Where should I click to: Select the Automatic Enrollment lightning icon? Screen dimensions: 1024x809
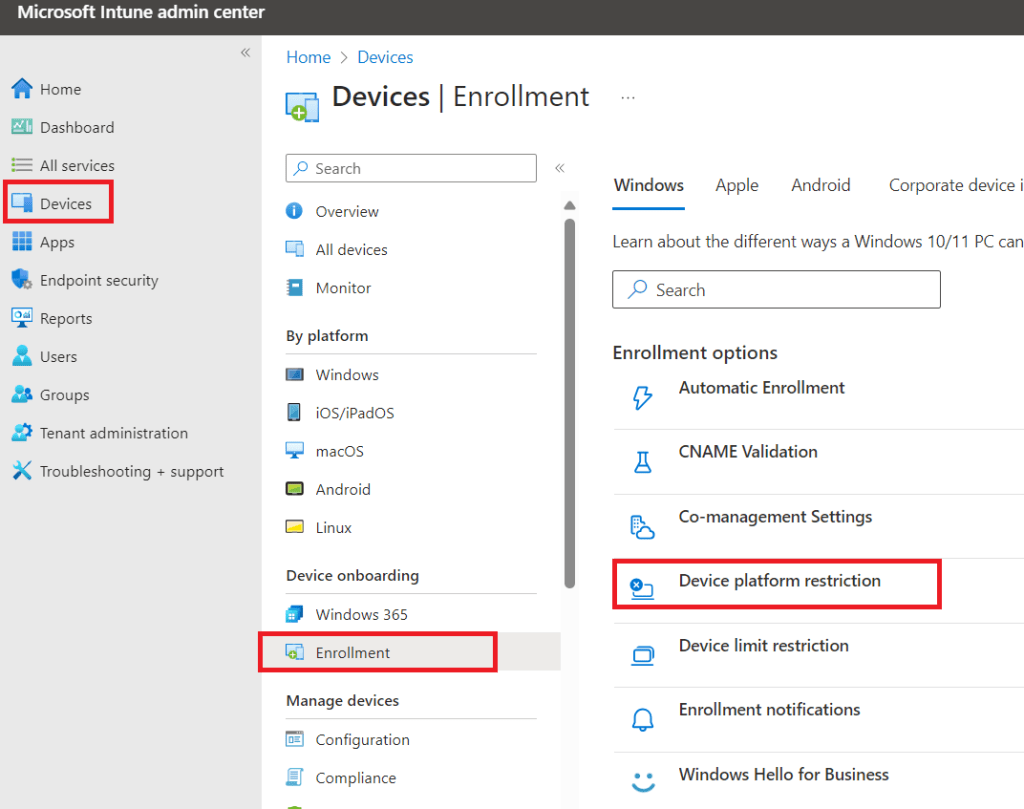click(x=642, y=398)
